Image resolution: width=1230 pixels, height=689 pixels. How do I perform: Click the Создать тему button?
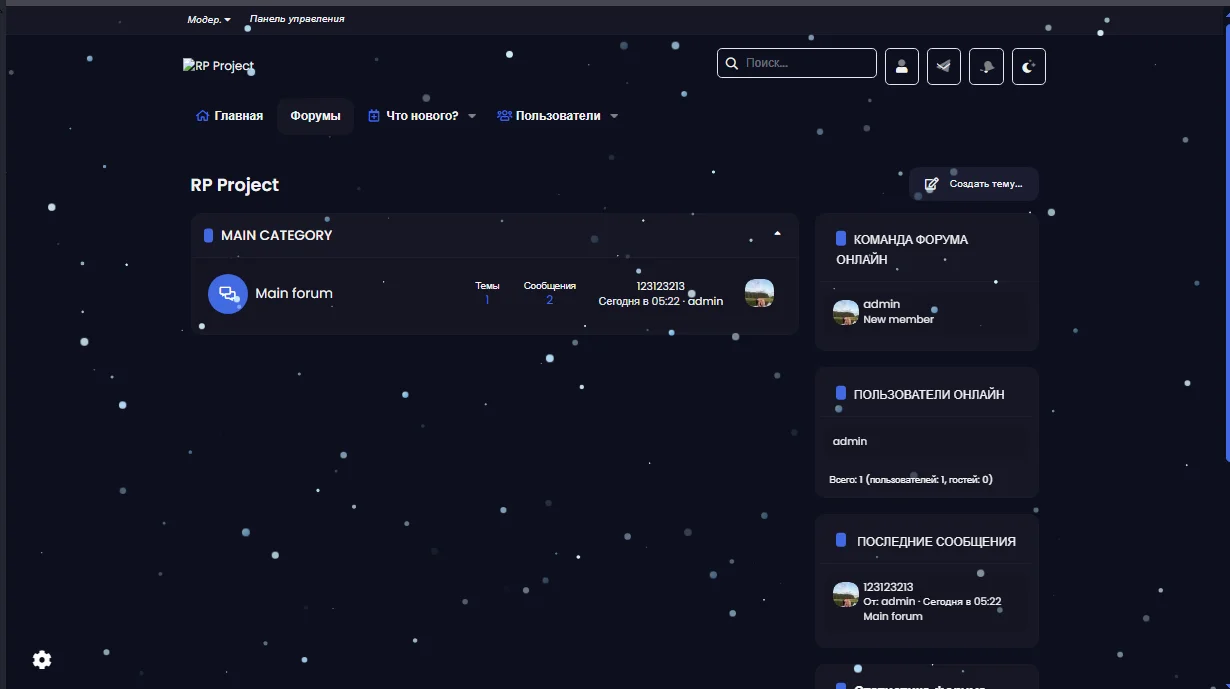point(974,184)
